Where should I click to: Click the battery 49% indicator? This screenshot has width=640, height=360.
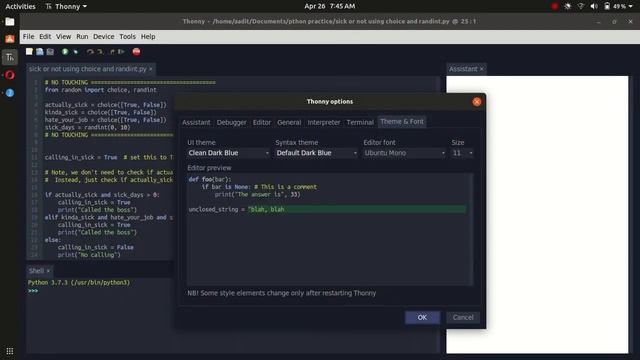615,7
